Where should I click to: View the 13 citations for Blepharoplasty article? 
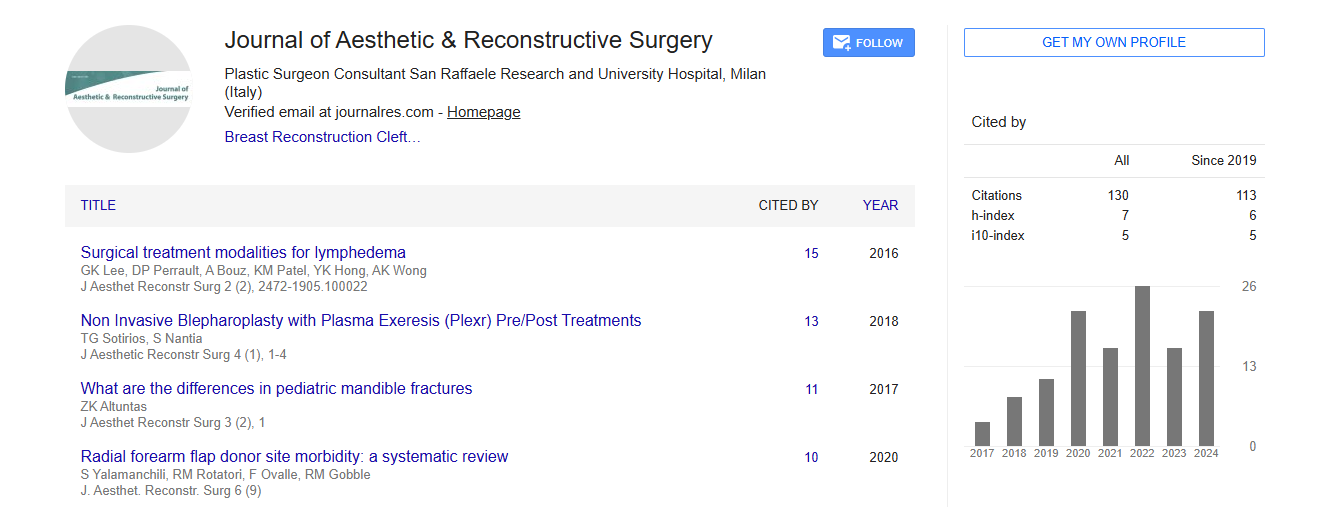click(x=811, y=322)
